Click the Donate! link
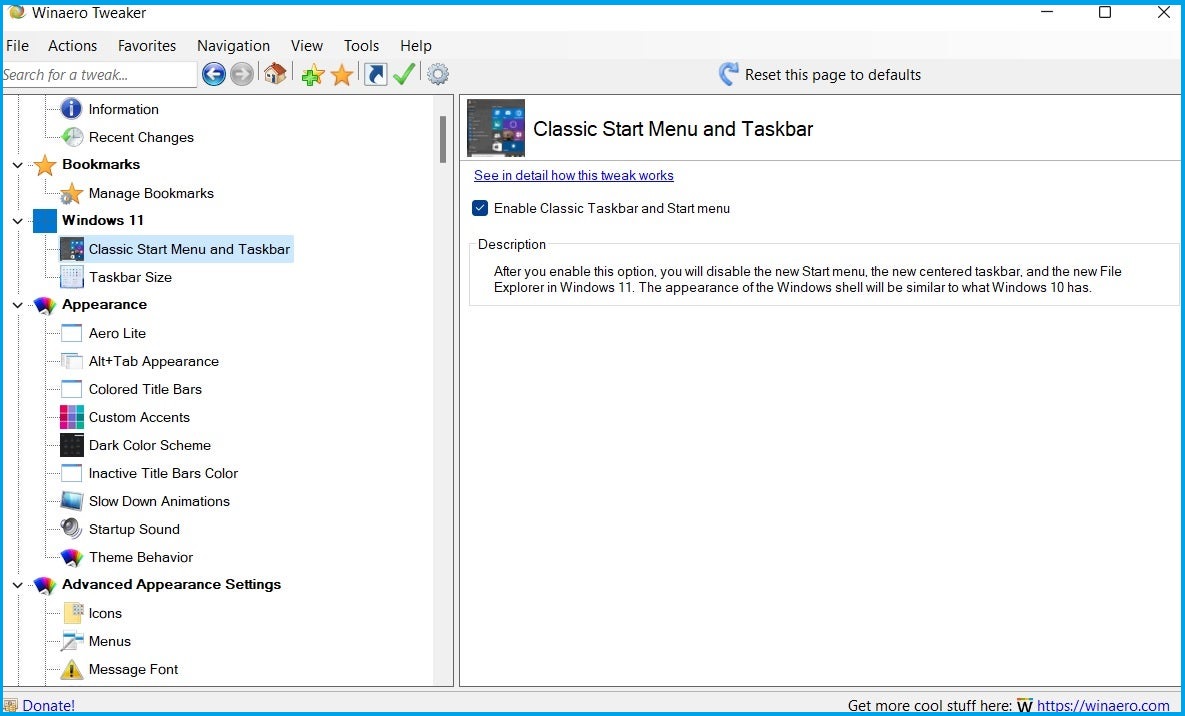This screenshot has height=716, width=1185. 48,705
